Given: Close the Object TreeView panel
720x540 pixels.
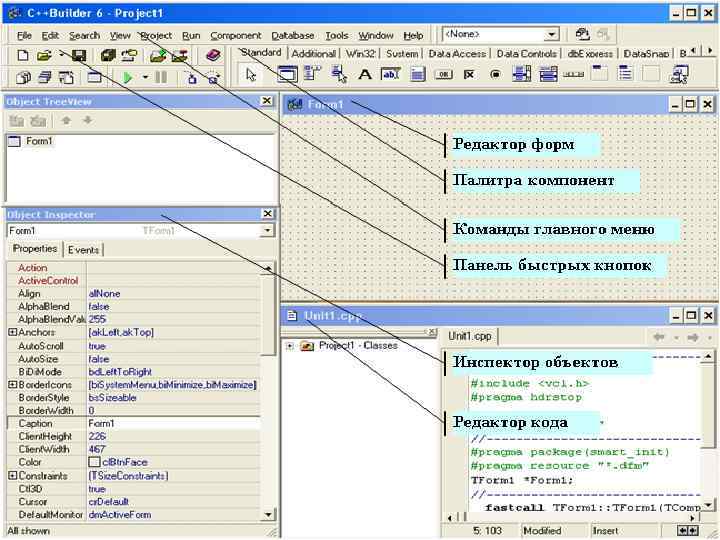Looking at the screenshot, I should coord(267,101).
